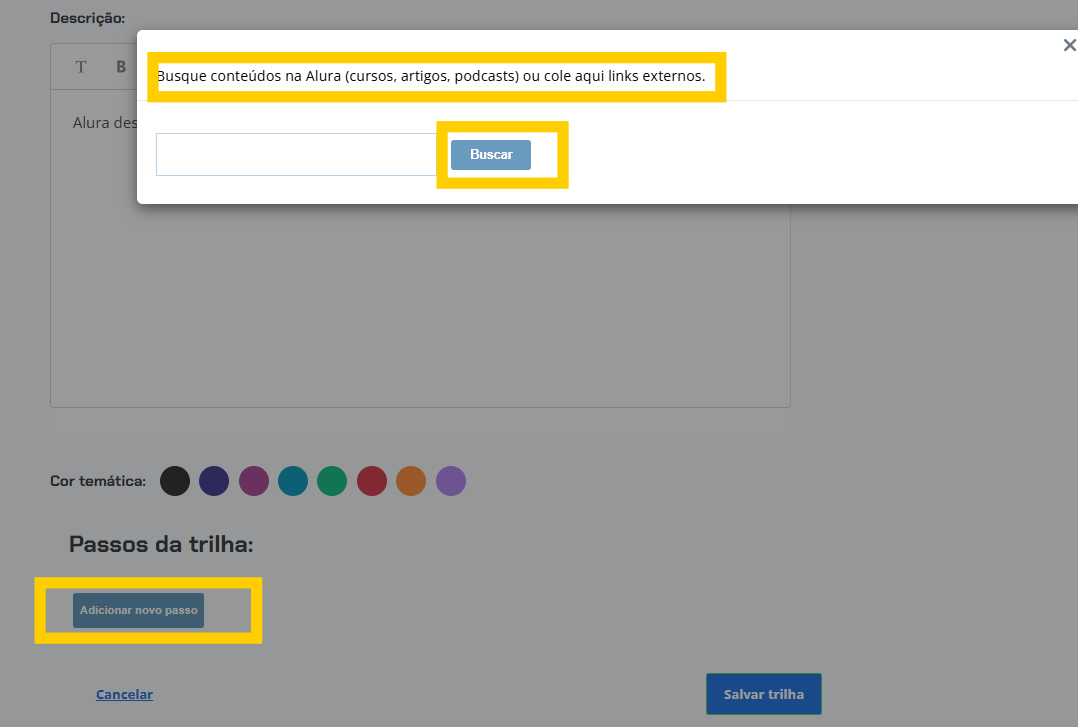Choose the magenta theme color
The image size is (1078, 727).
click(254, 481)
